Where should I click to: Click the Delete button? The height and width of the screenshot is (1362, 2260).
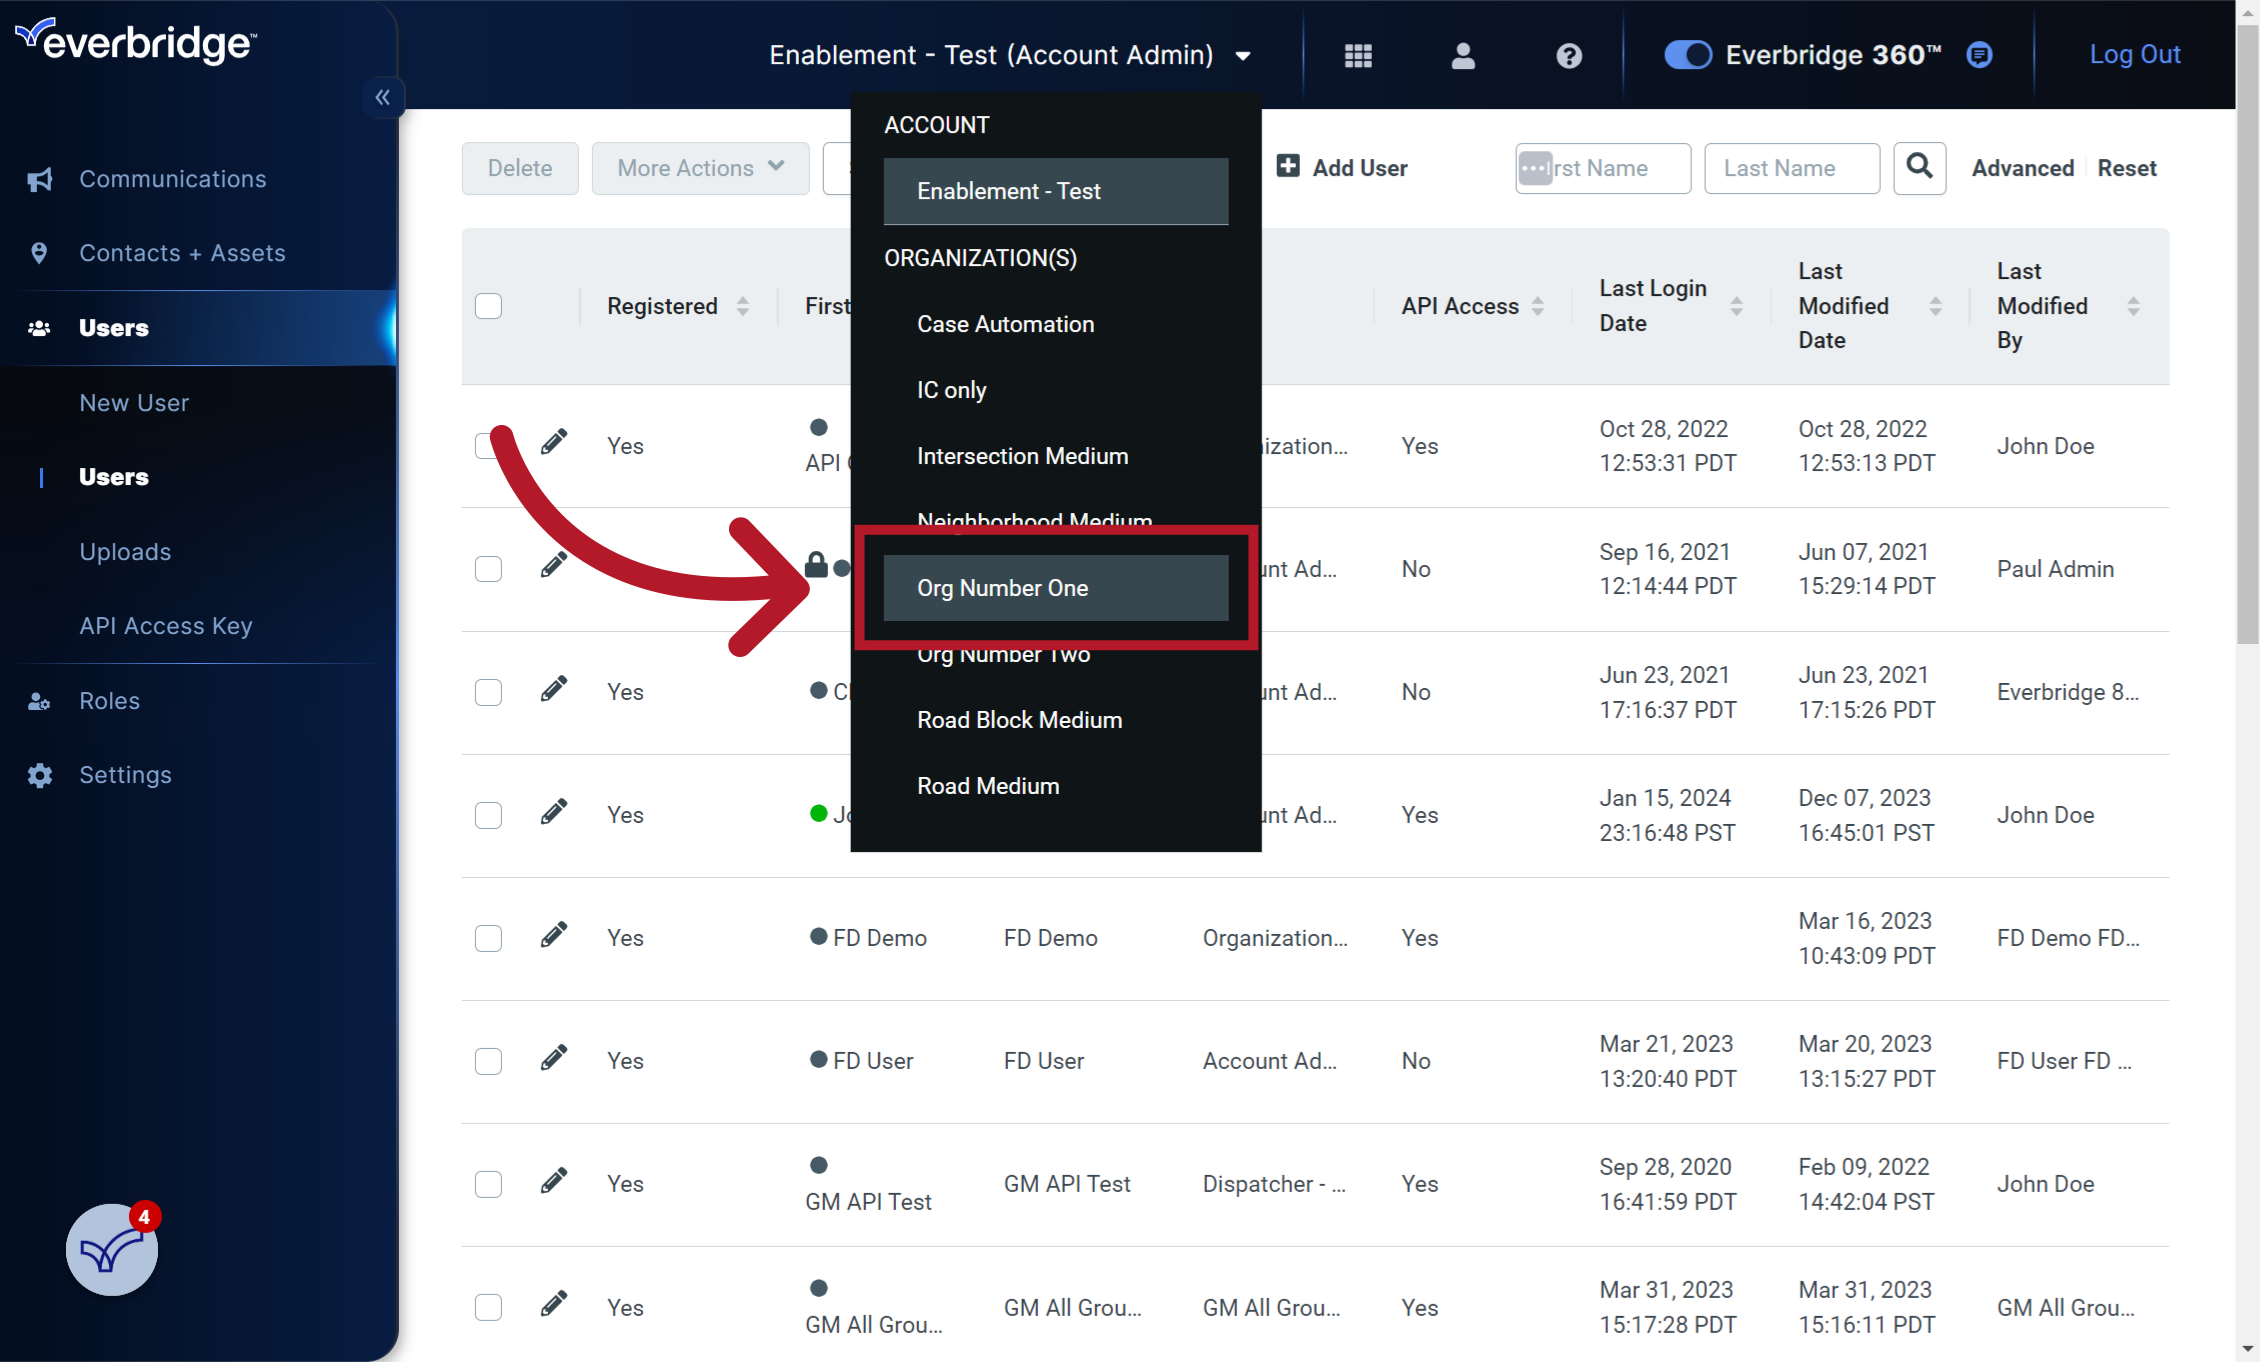[x=520, y=168]
